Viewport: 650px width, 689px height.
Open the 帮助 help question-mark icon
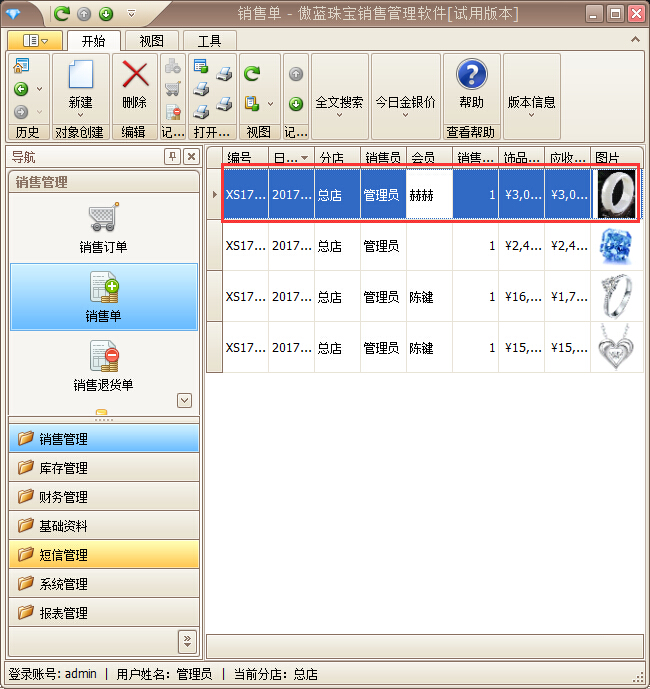[x=471, y=76]
